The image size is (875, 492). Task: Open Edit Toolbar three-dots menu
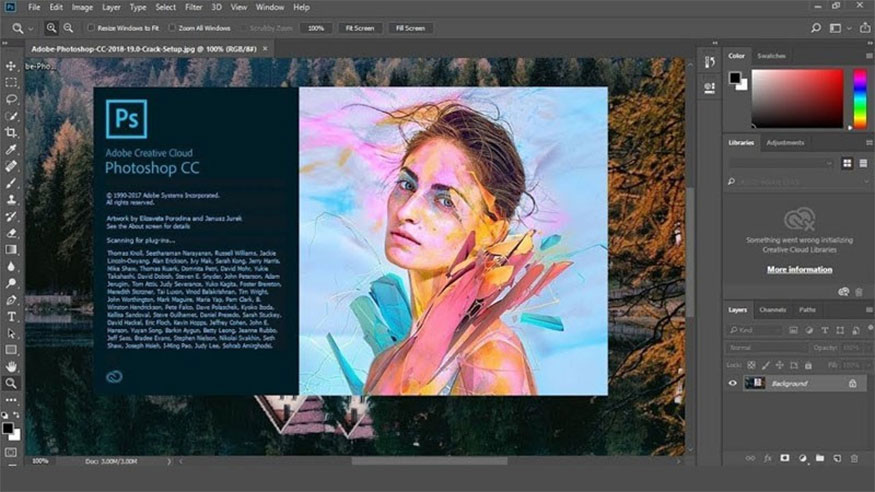pyautogui.click(x=11, y=400)
